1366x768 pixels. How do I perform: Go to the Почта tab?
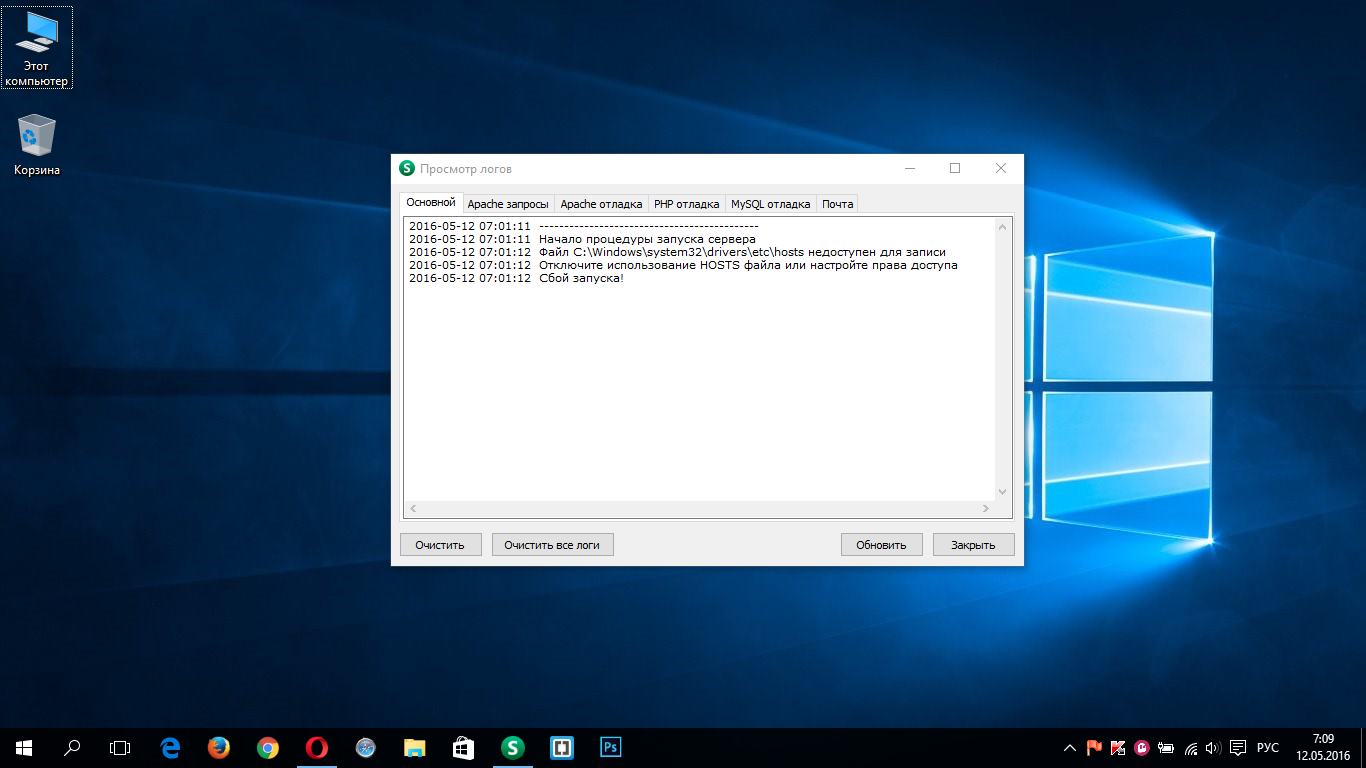tap(837, 204)
